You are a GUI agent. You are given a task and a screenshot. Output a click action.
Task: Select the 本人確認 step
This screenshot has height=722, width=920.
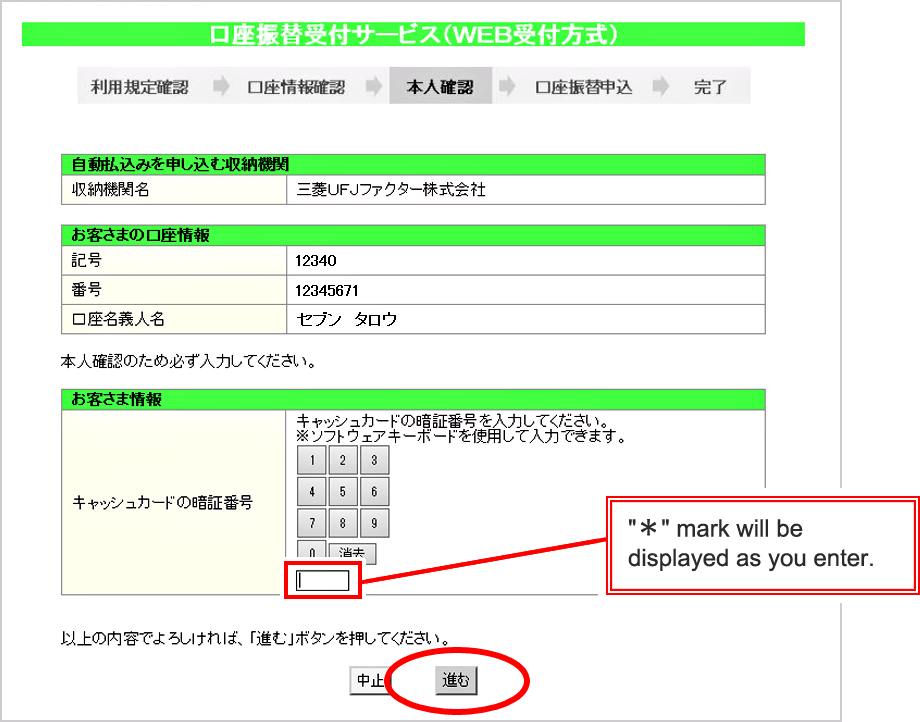[x=440, y=87]
